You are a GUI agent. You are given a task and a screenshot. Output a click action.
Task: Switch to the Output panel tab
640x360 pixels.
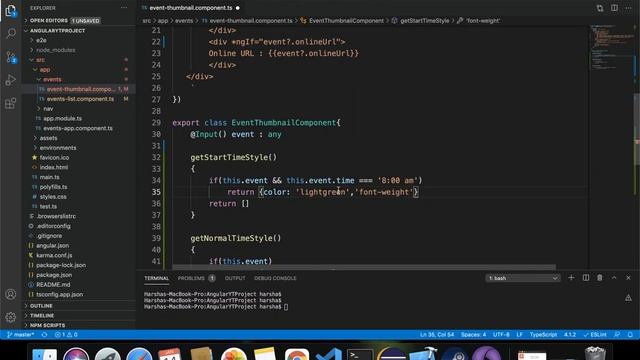coord(235,278)
